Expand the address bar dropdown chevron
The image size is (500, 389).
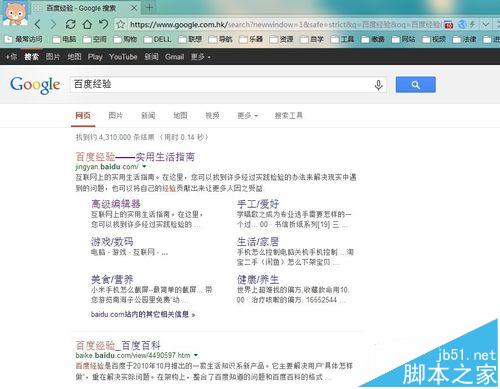pos(486,24)
